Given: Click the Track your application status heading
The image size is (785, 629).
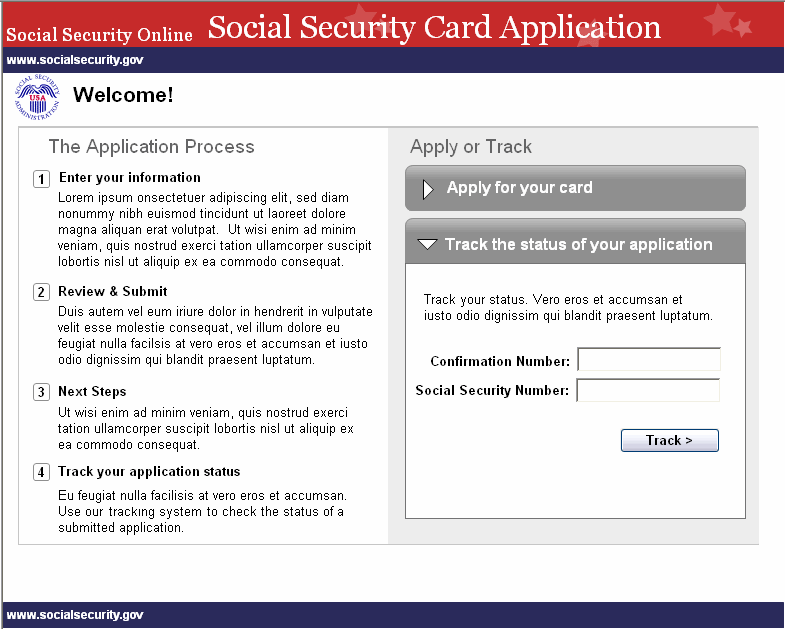Looking at the screenshot, I should 149,472.
